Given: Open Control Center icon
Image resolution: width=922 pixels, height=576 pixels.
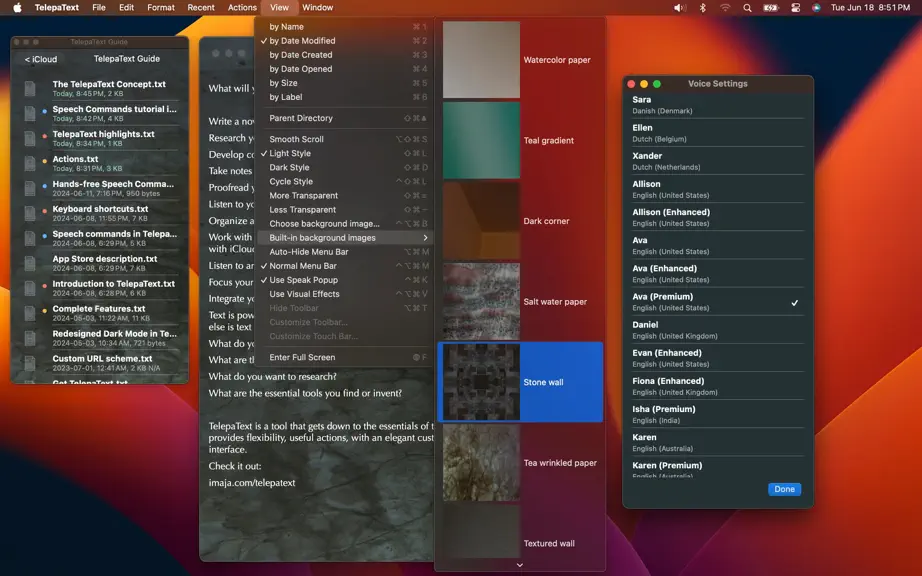Looking at the screenshot, I should [x=796, y=8].
